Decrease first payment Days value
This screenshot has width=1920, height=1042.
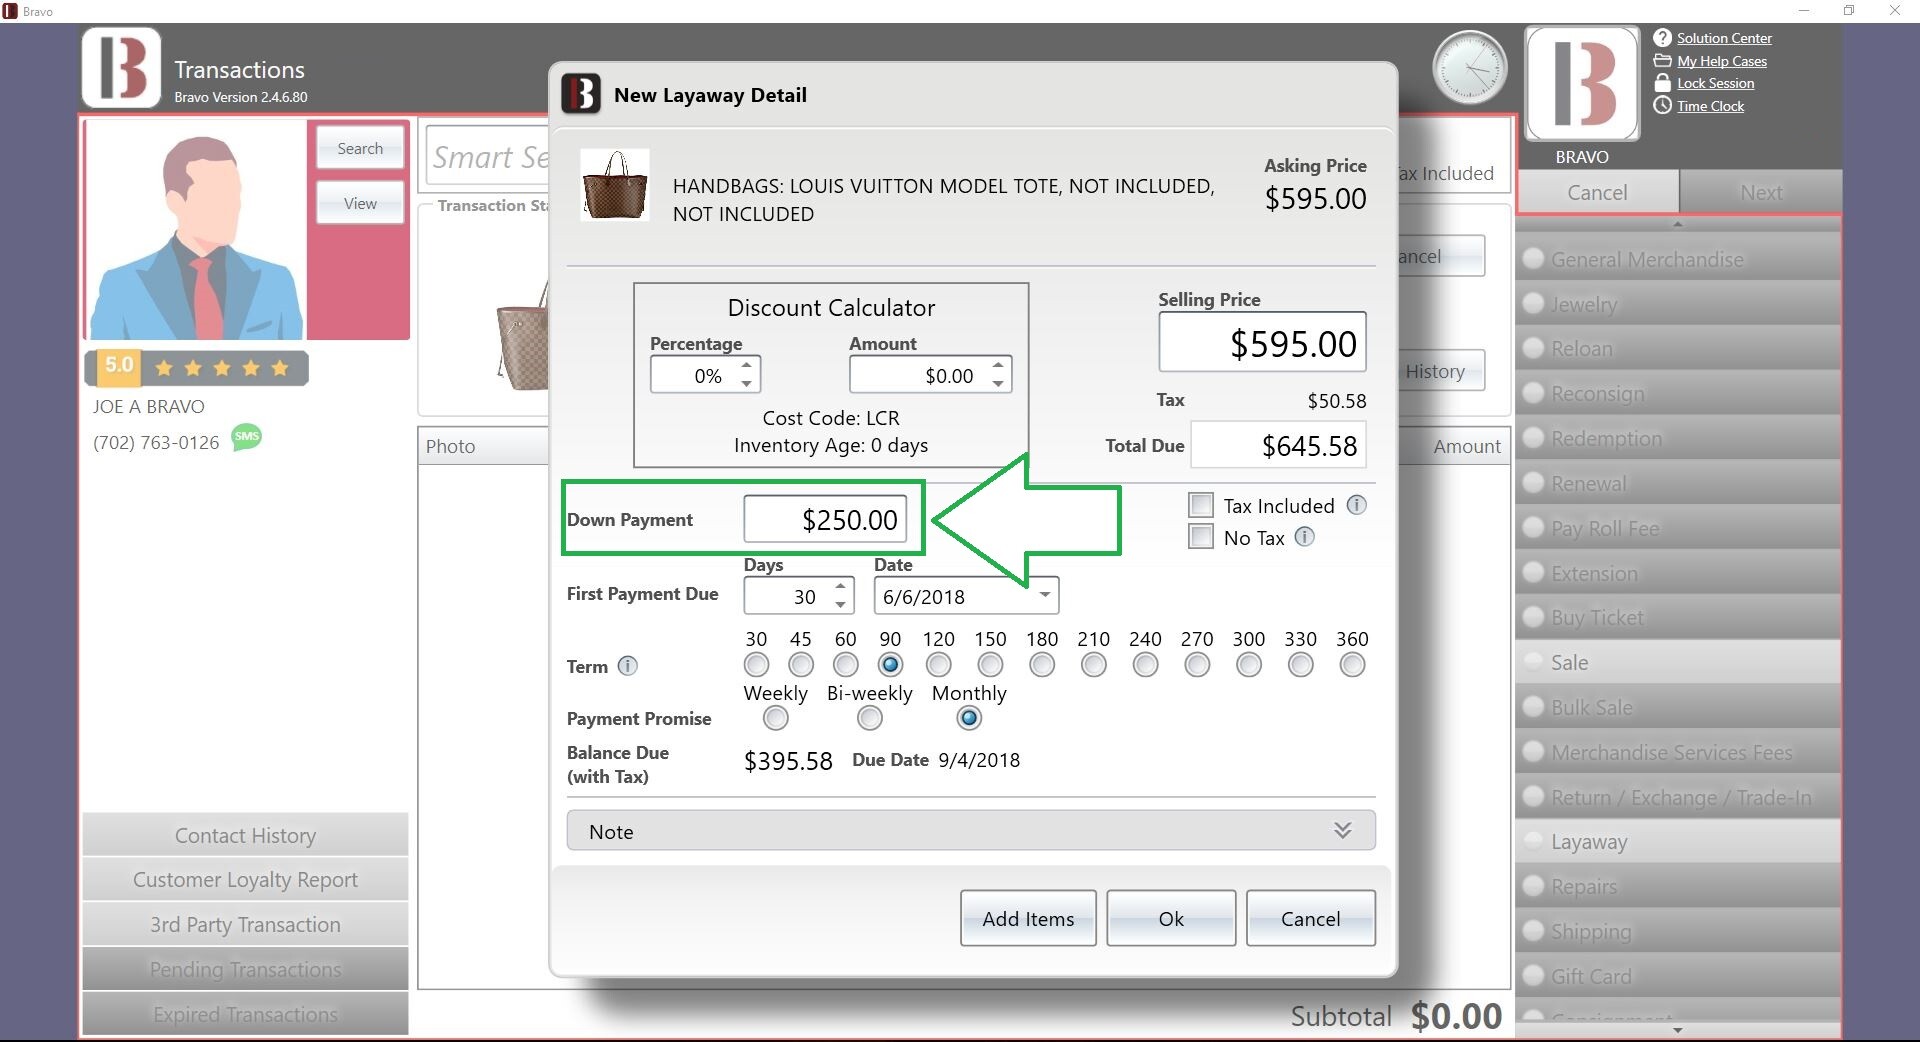(840, 605)
